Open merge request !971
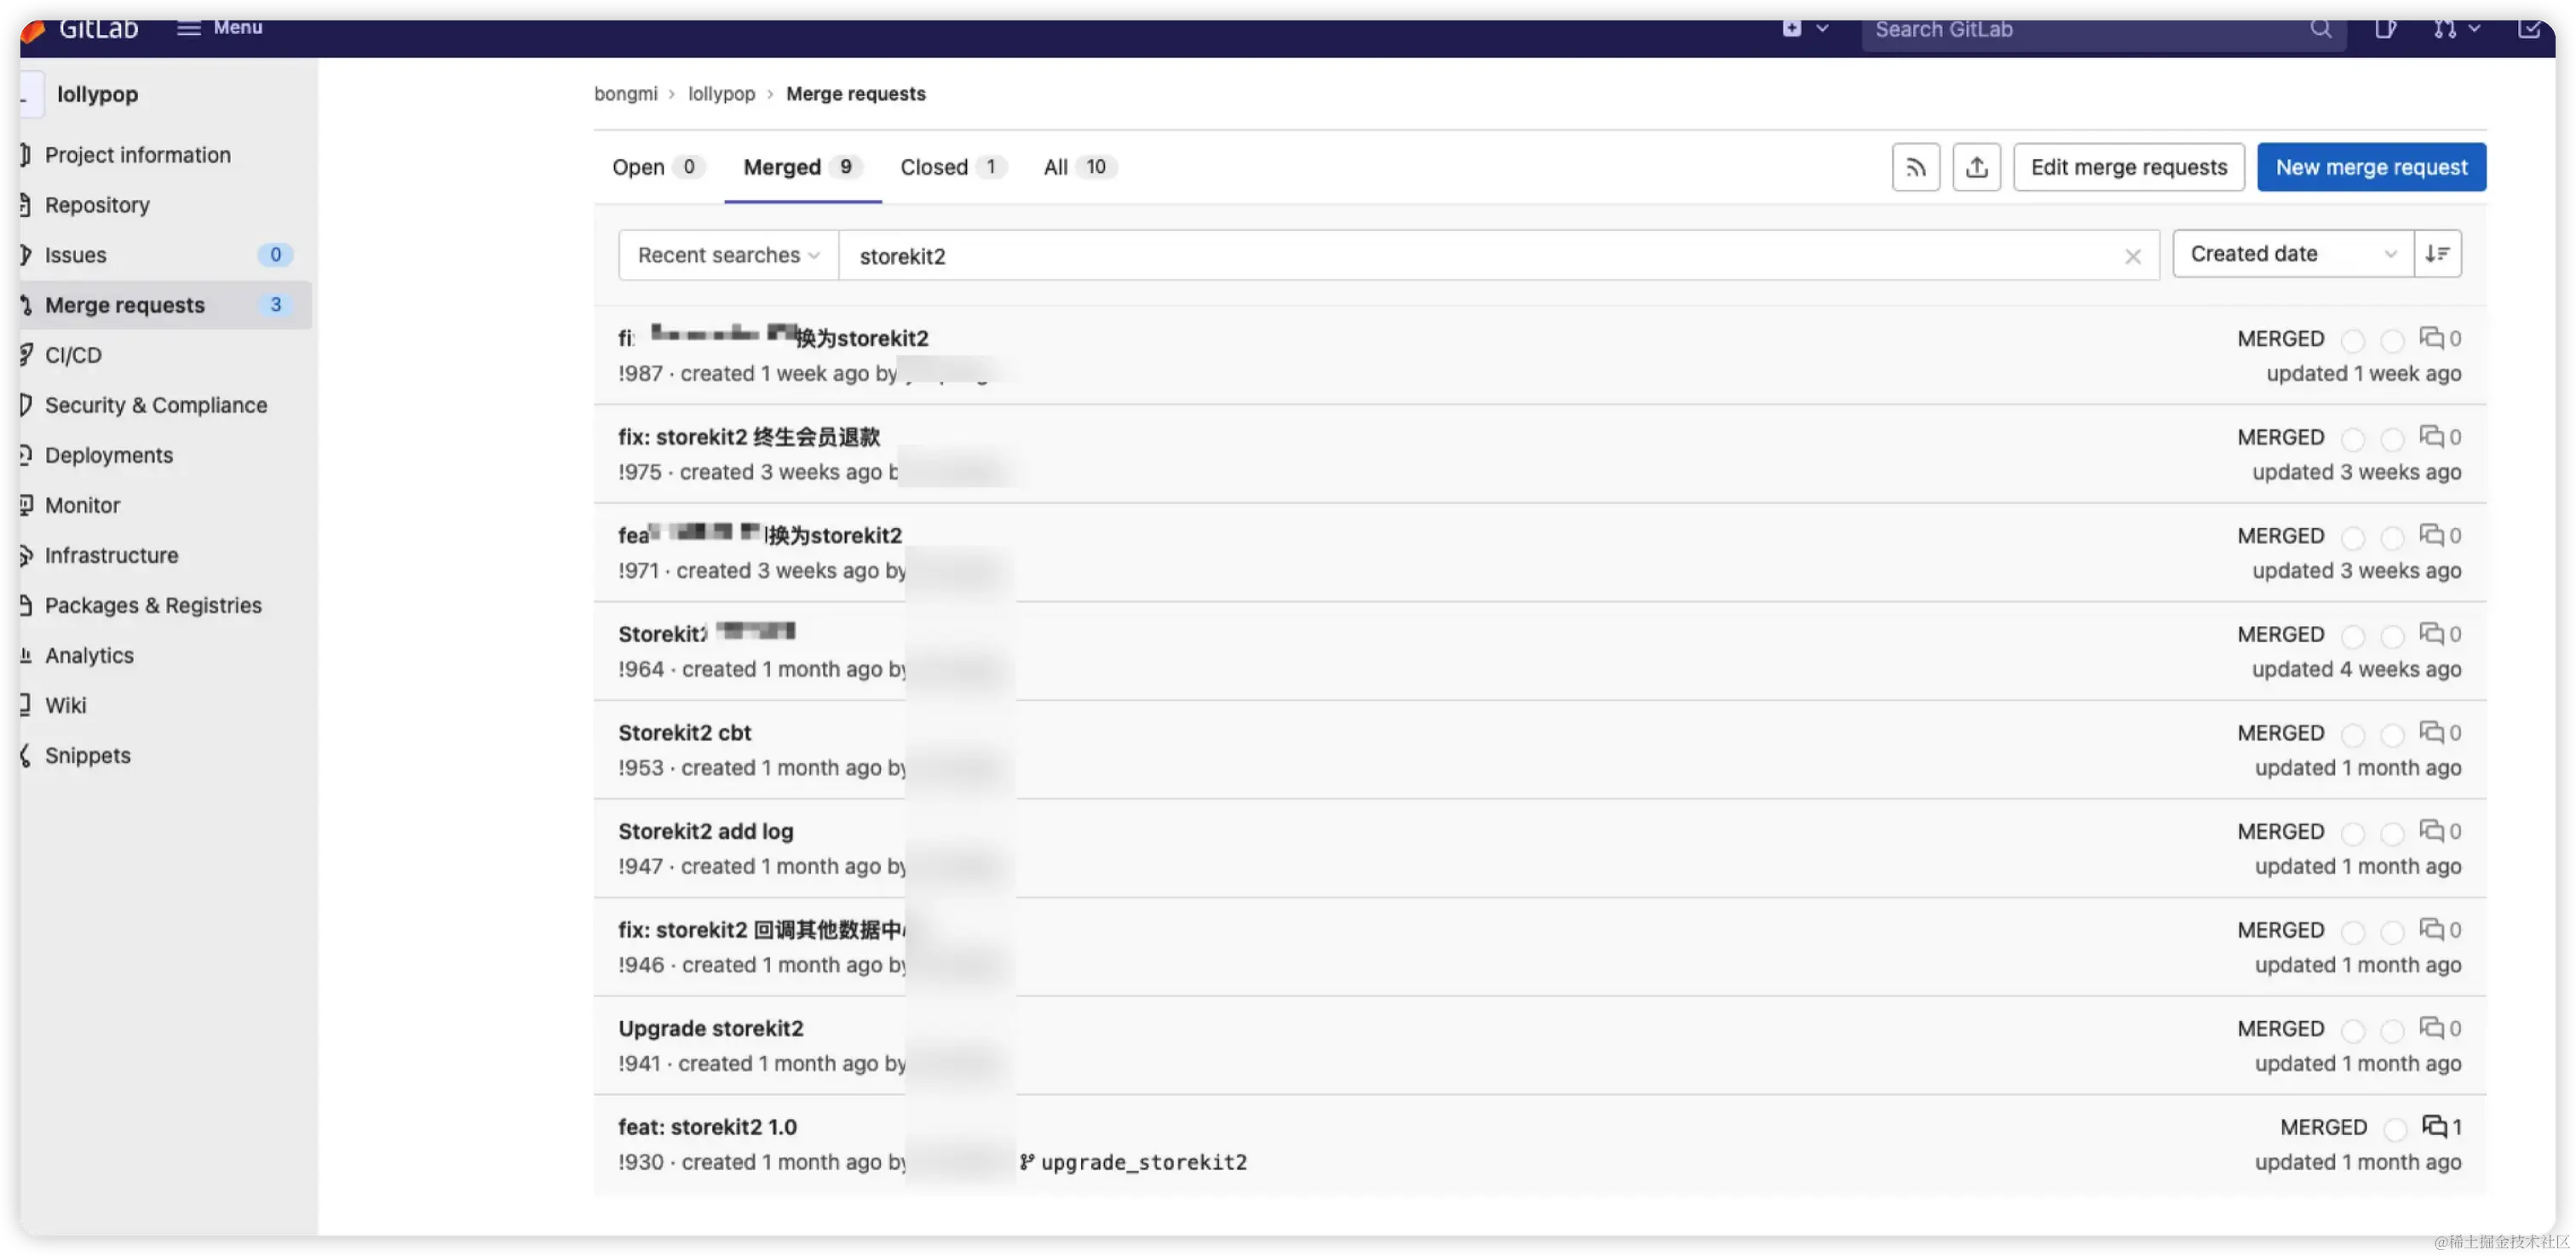The height and width of the screenshot is (1256, 2576). pos(760,535)
